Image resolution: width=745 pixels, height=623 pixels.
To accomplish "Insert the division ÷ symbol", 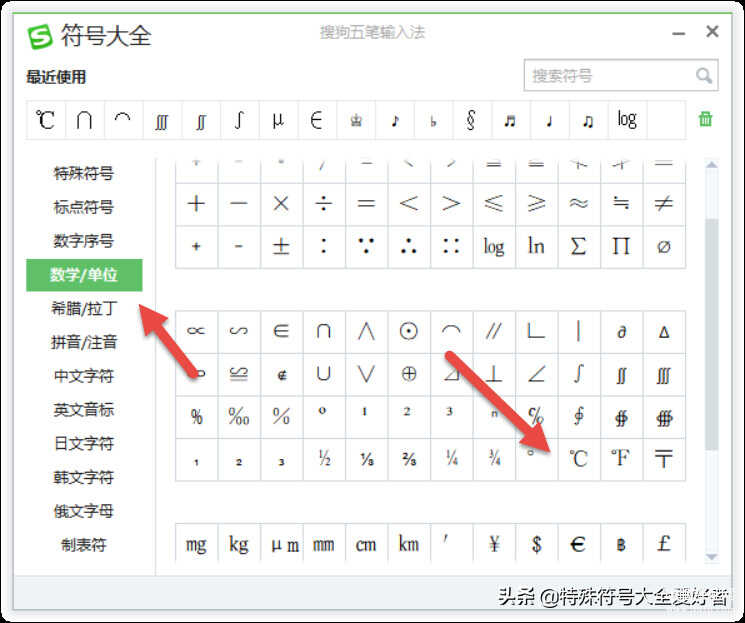I will [x=324, y=204].
